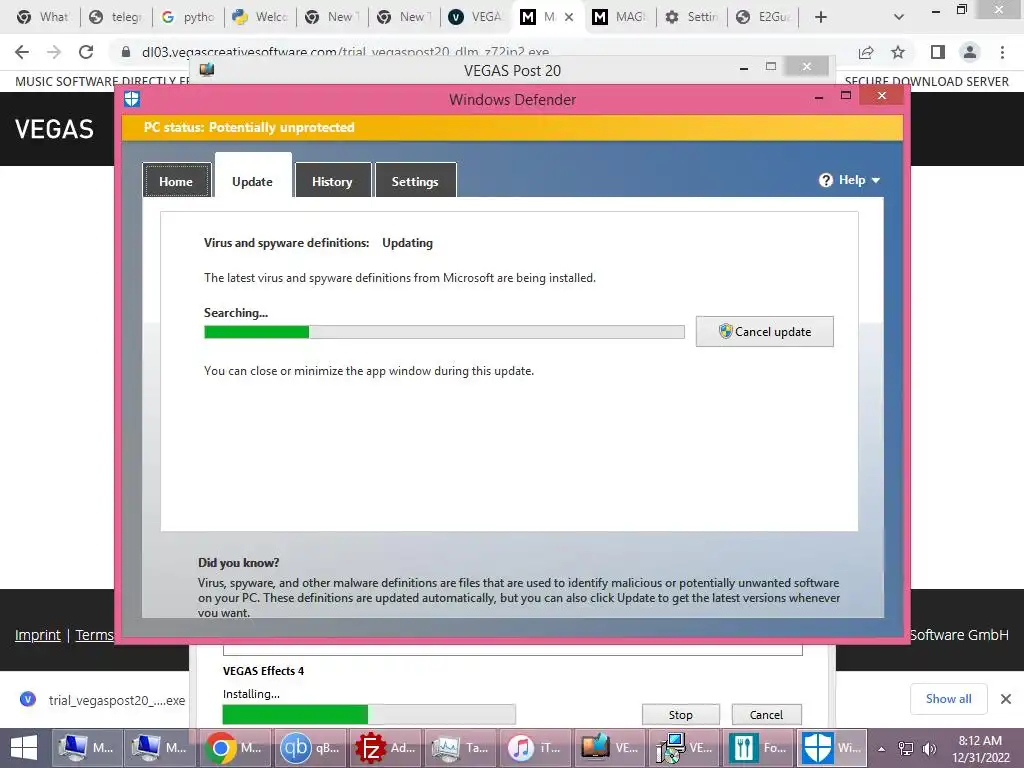Open Windows Defender from the taskbar
Screen dimensions: 1024x768
point(833,748)
